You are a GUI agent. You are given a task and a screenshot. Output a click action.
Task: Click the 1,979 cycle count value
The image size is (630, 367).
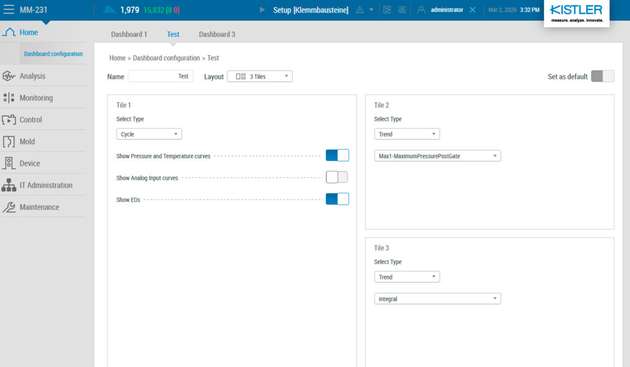click(x=130, y=10)
